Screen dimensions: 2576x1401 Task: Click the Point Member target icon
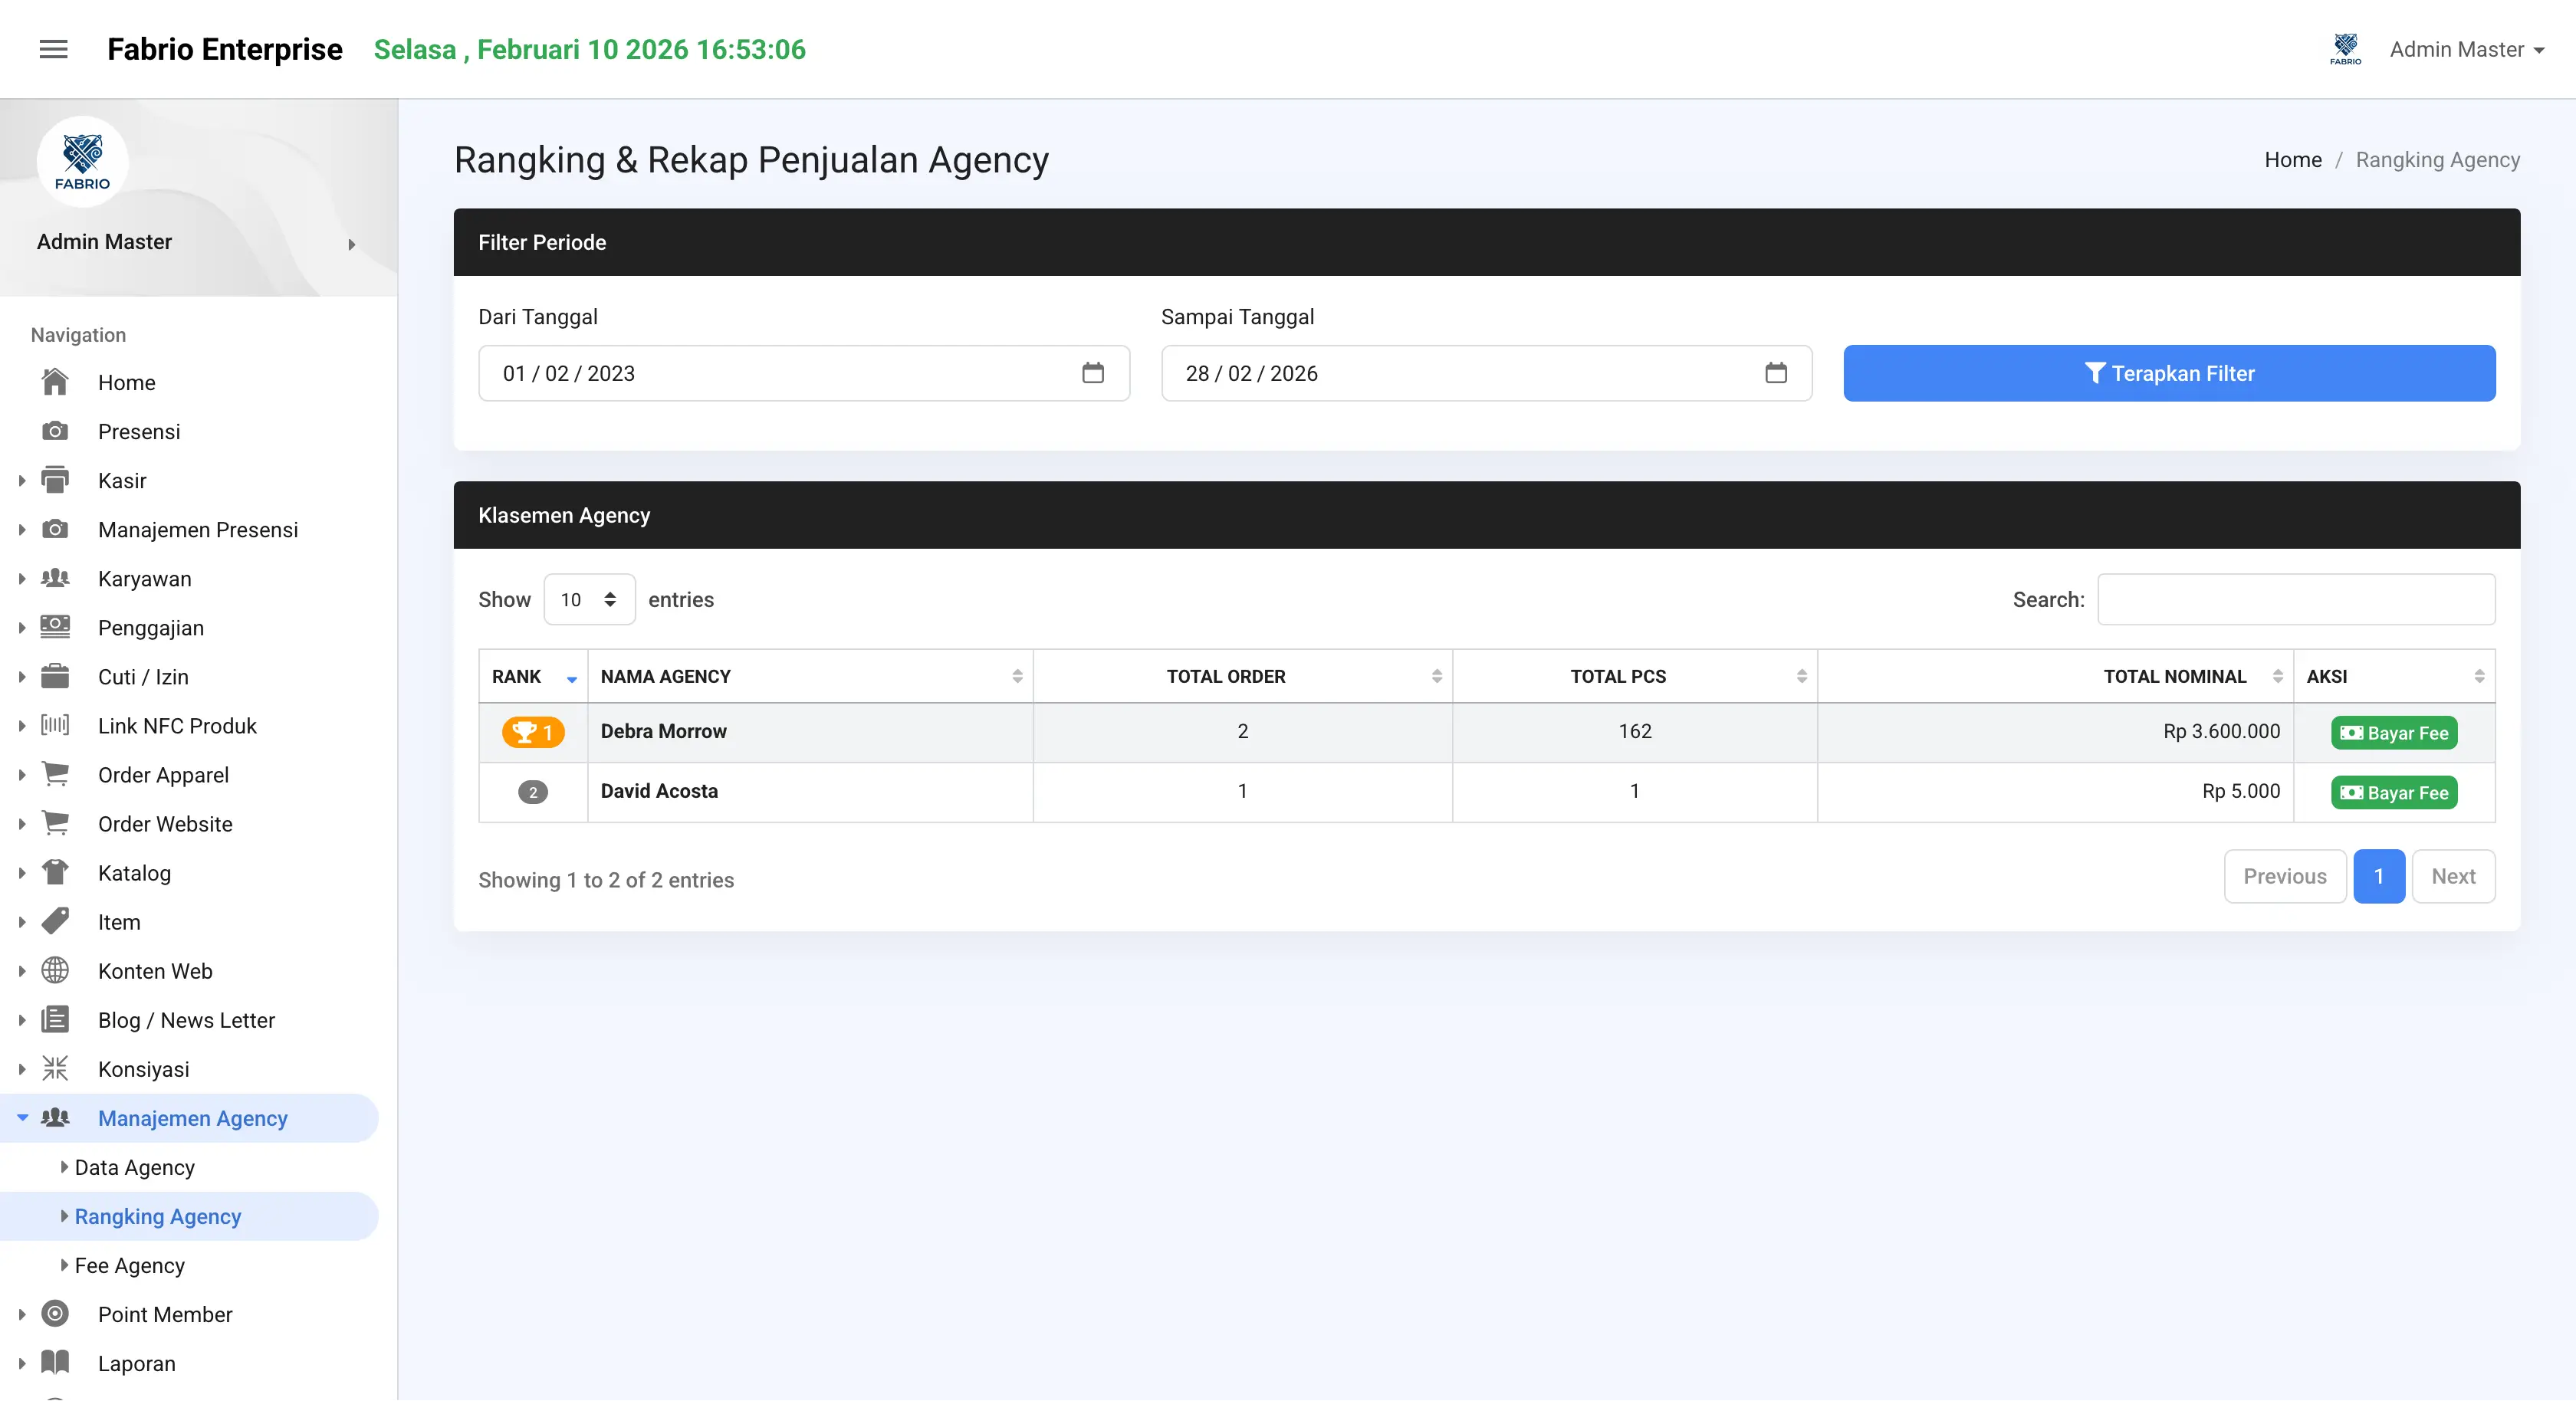pos(55,1313)
